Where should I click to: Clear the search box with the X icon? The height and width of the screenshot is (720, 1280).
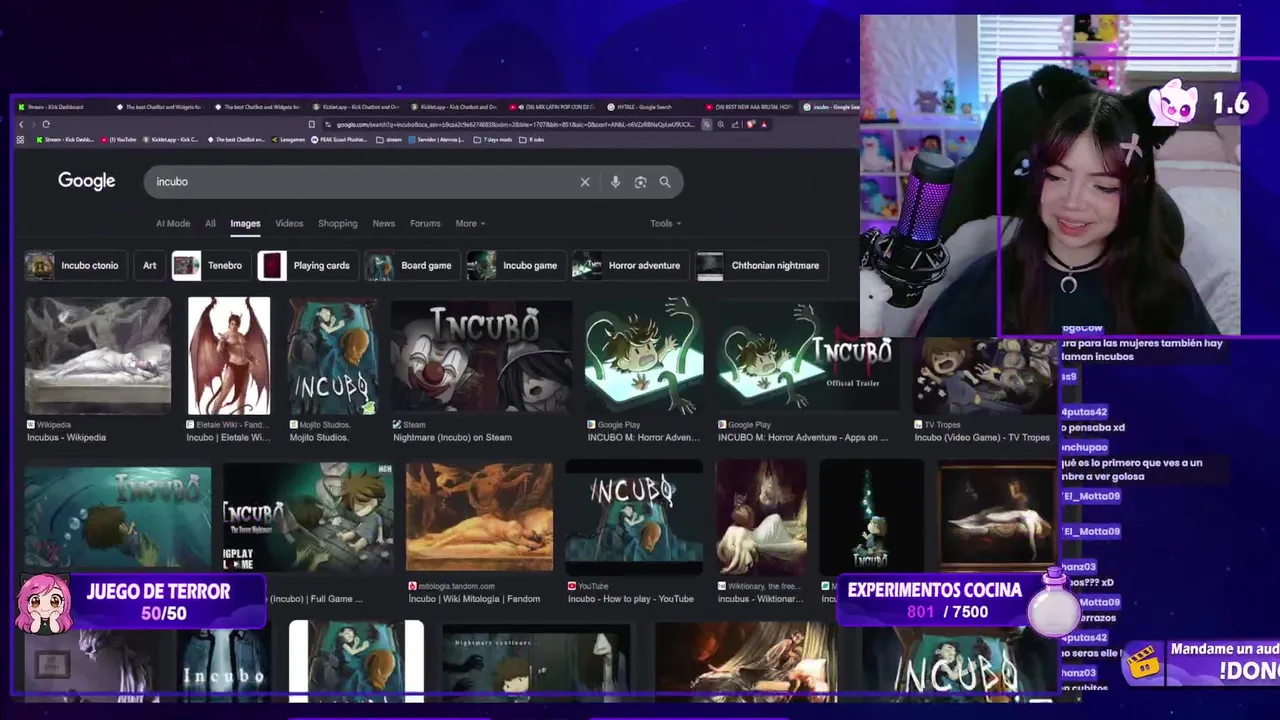585,182
